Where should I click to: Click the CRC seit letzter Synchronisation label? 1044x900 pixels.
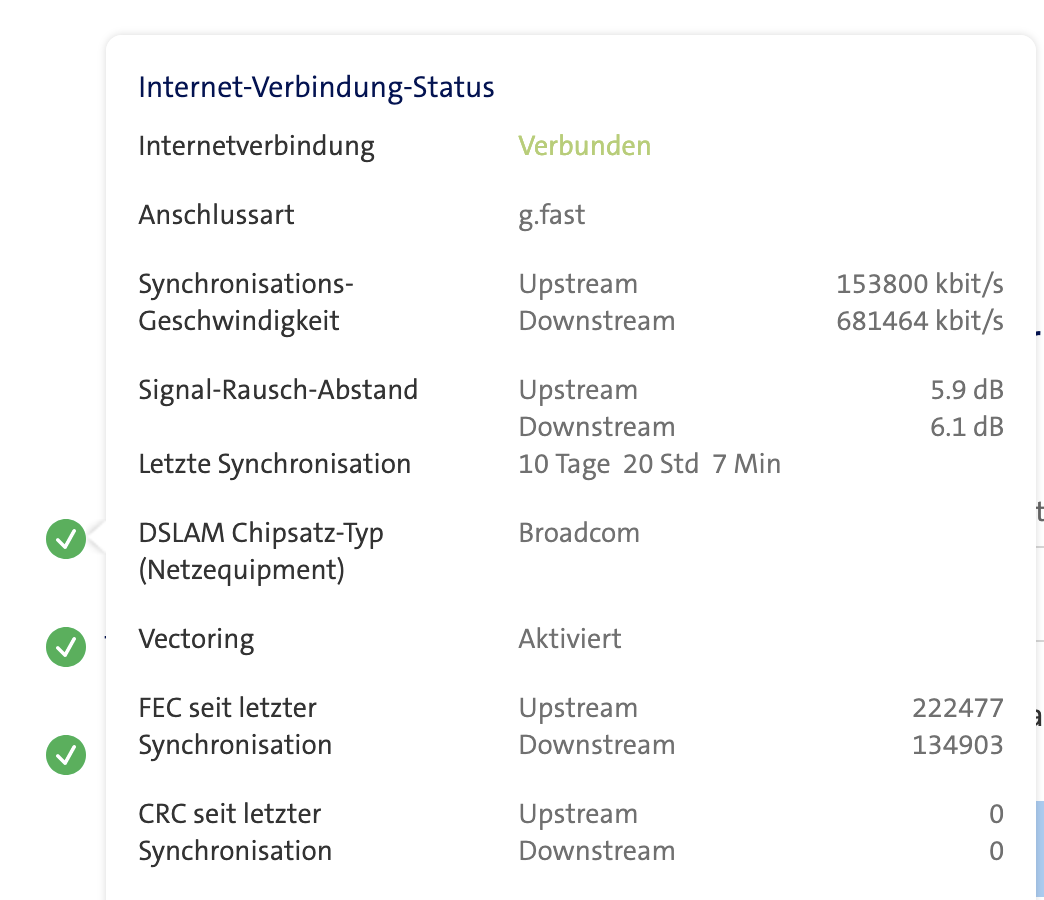[235, 832]
